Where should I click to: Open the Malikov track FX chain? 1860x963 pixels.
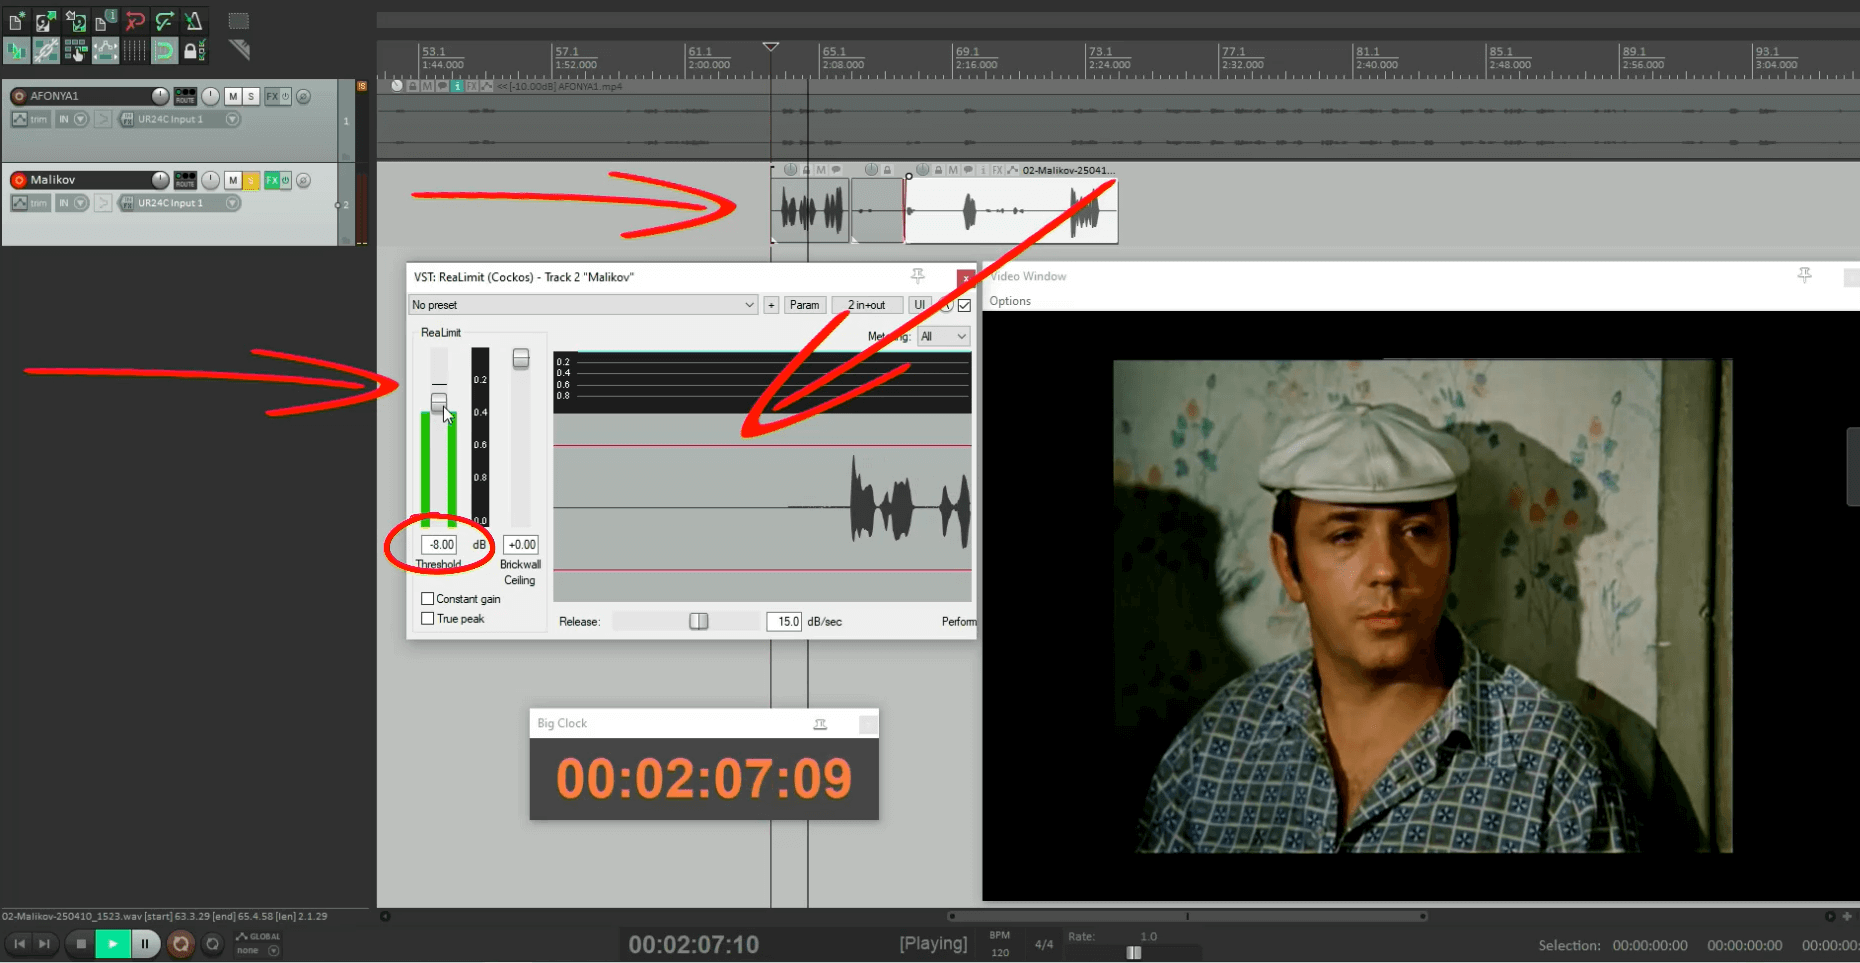[x=271, y=180]
